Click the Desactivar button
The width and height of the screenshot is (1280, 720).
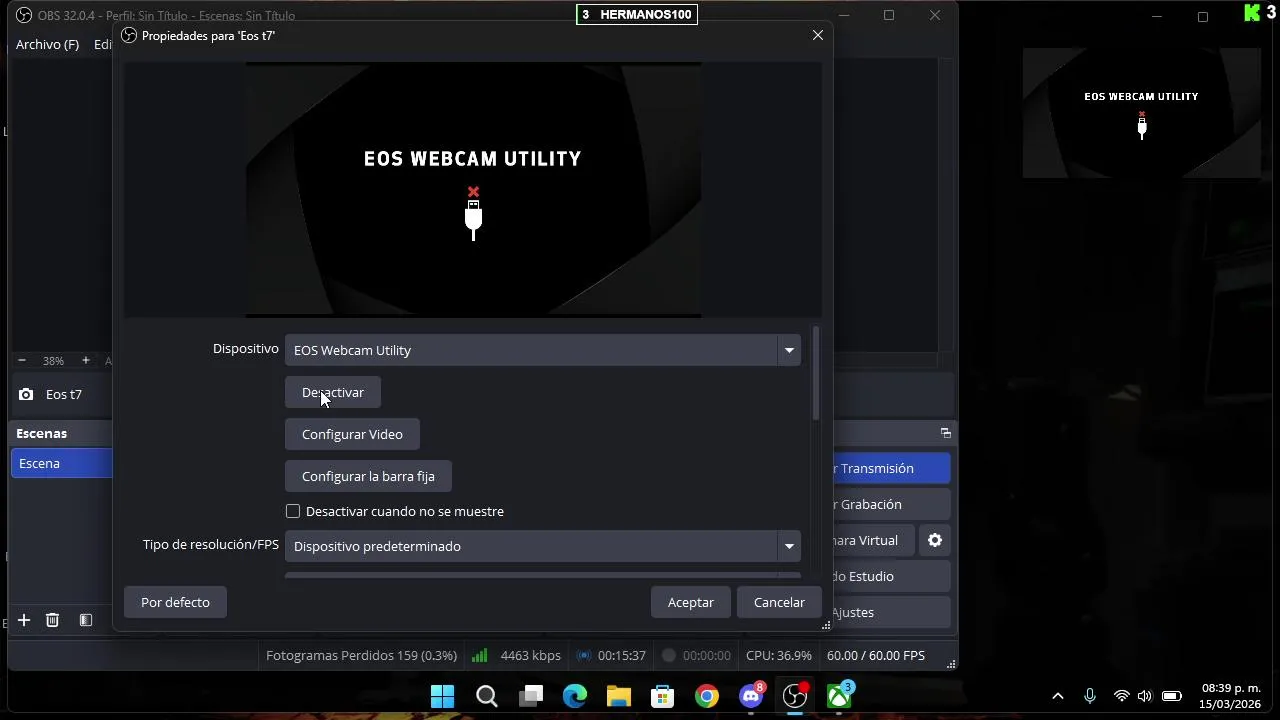(x=333, y=392)
